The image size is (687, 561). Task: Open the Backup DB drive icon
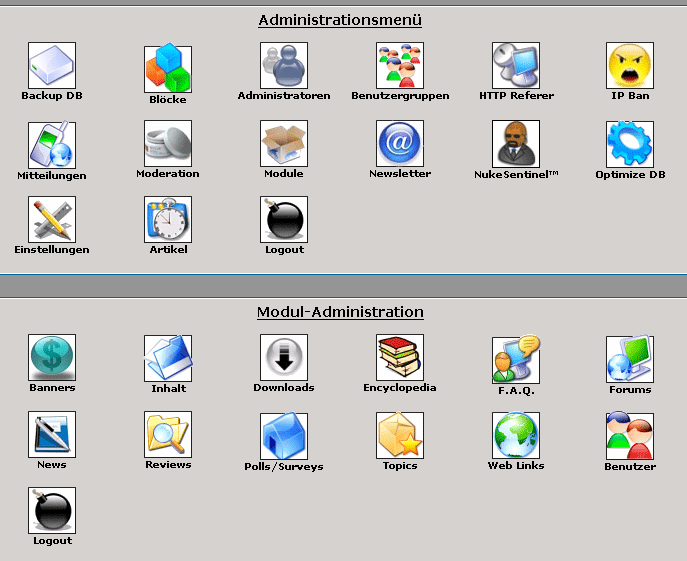click(52, 65)
